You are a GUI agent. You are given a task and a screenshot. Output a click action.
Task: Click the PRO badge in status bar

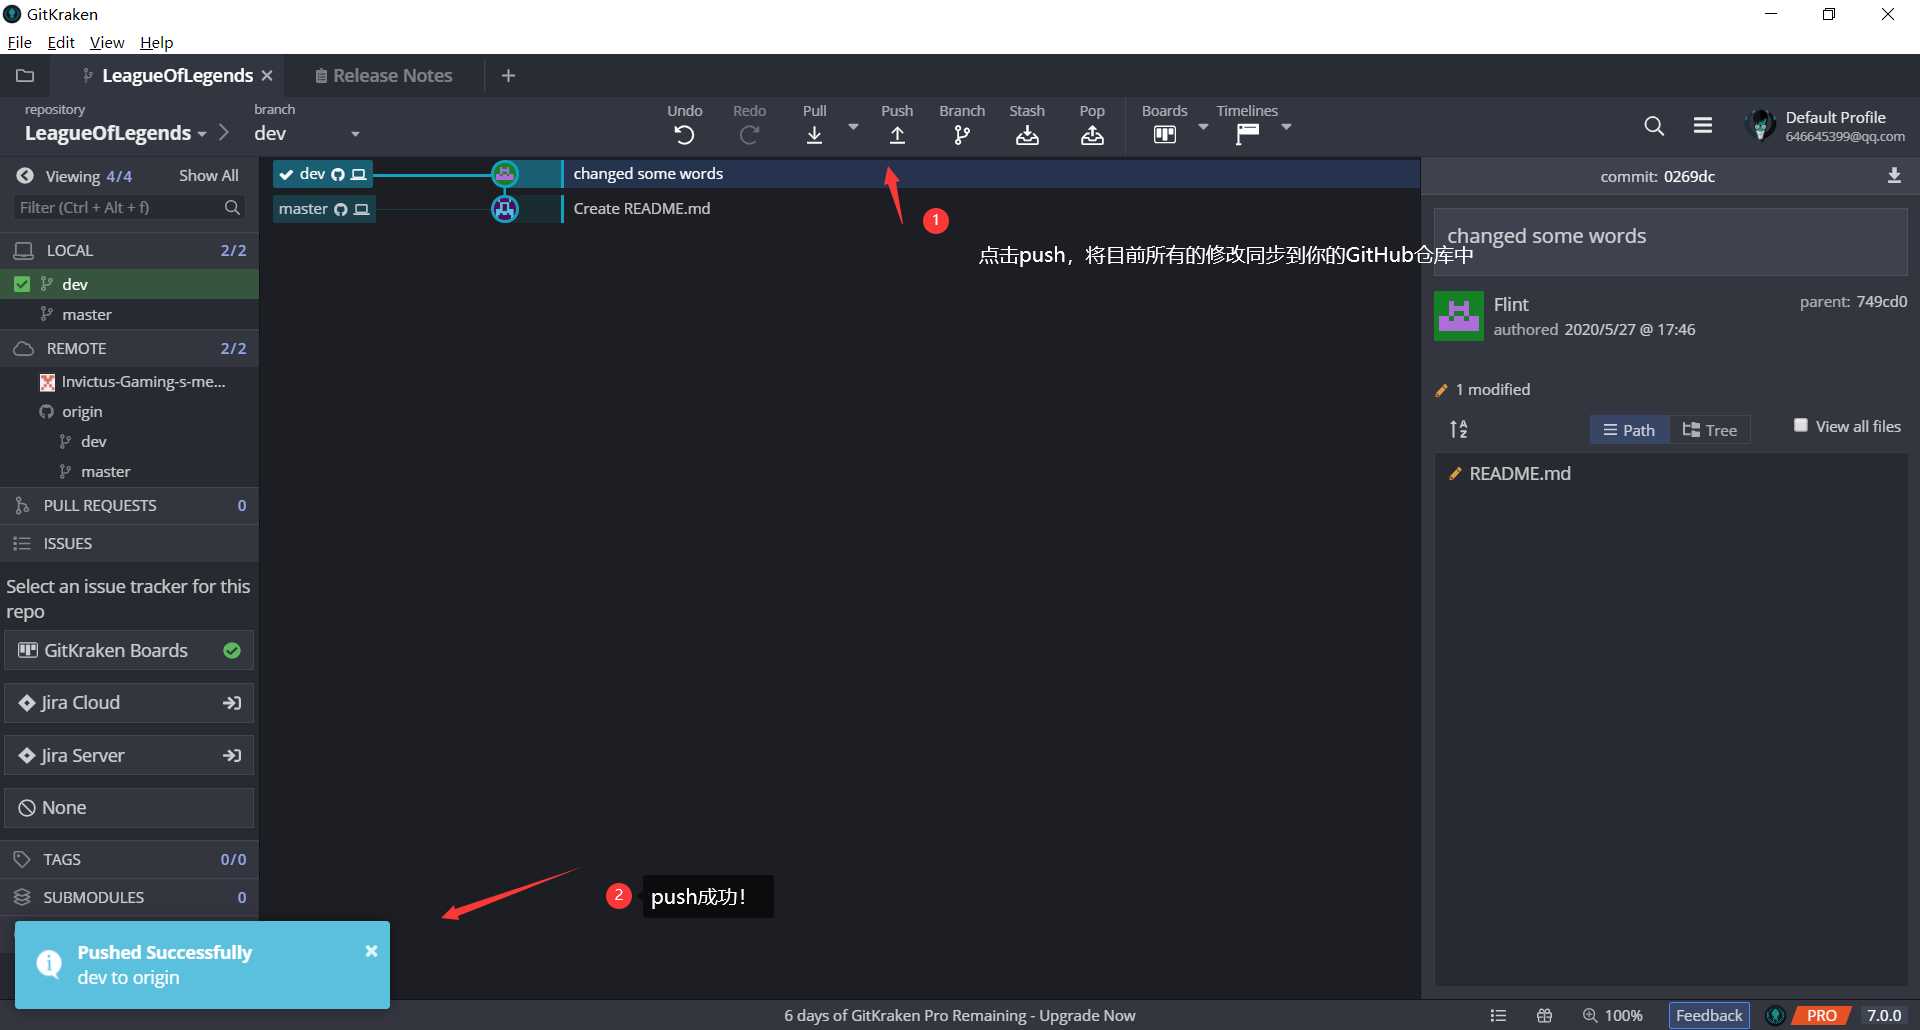(x=1821, y=1015)
